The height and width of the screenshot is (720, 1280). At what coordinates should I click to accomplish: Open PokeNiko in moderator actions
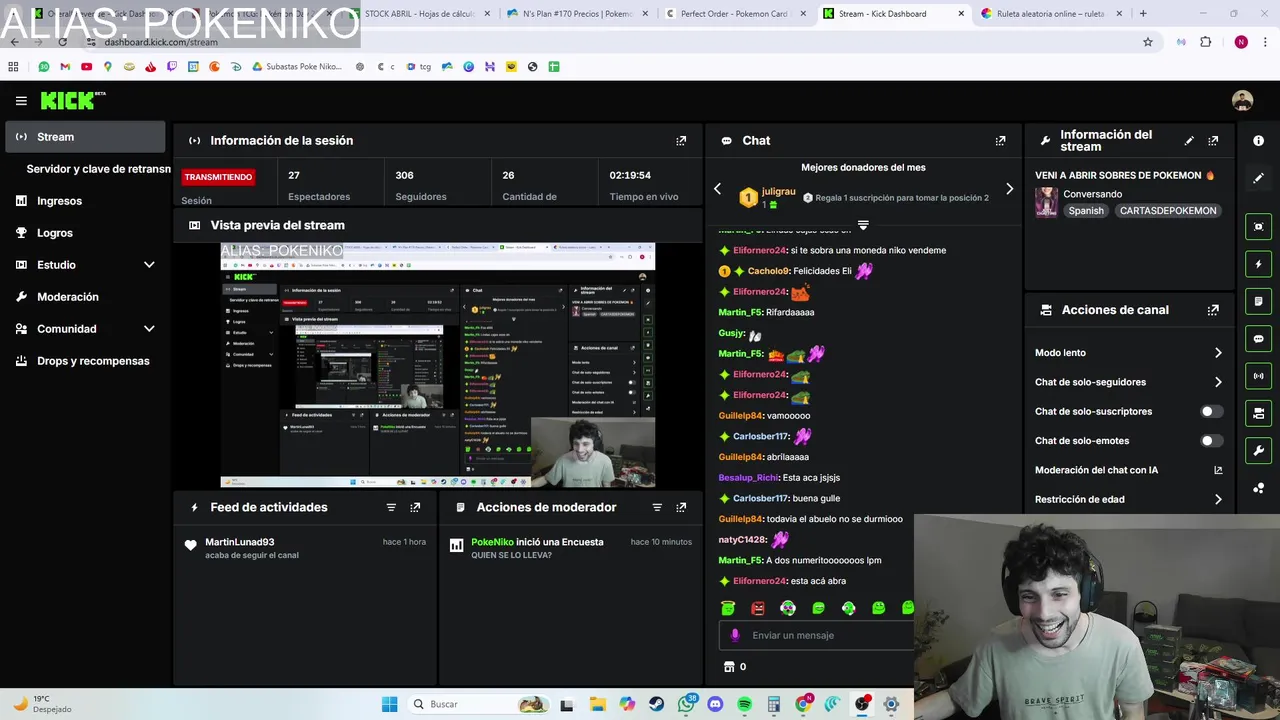click(x=492, y=542)
